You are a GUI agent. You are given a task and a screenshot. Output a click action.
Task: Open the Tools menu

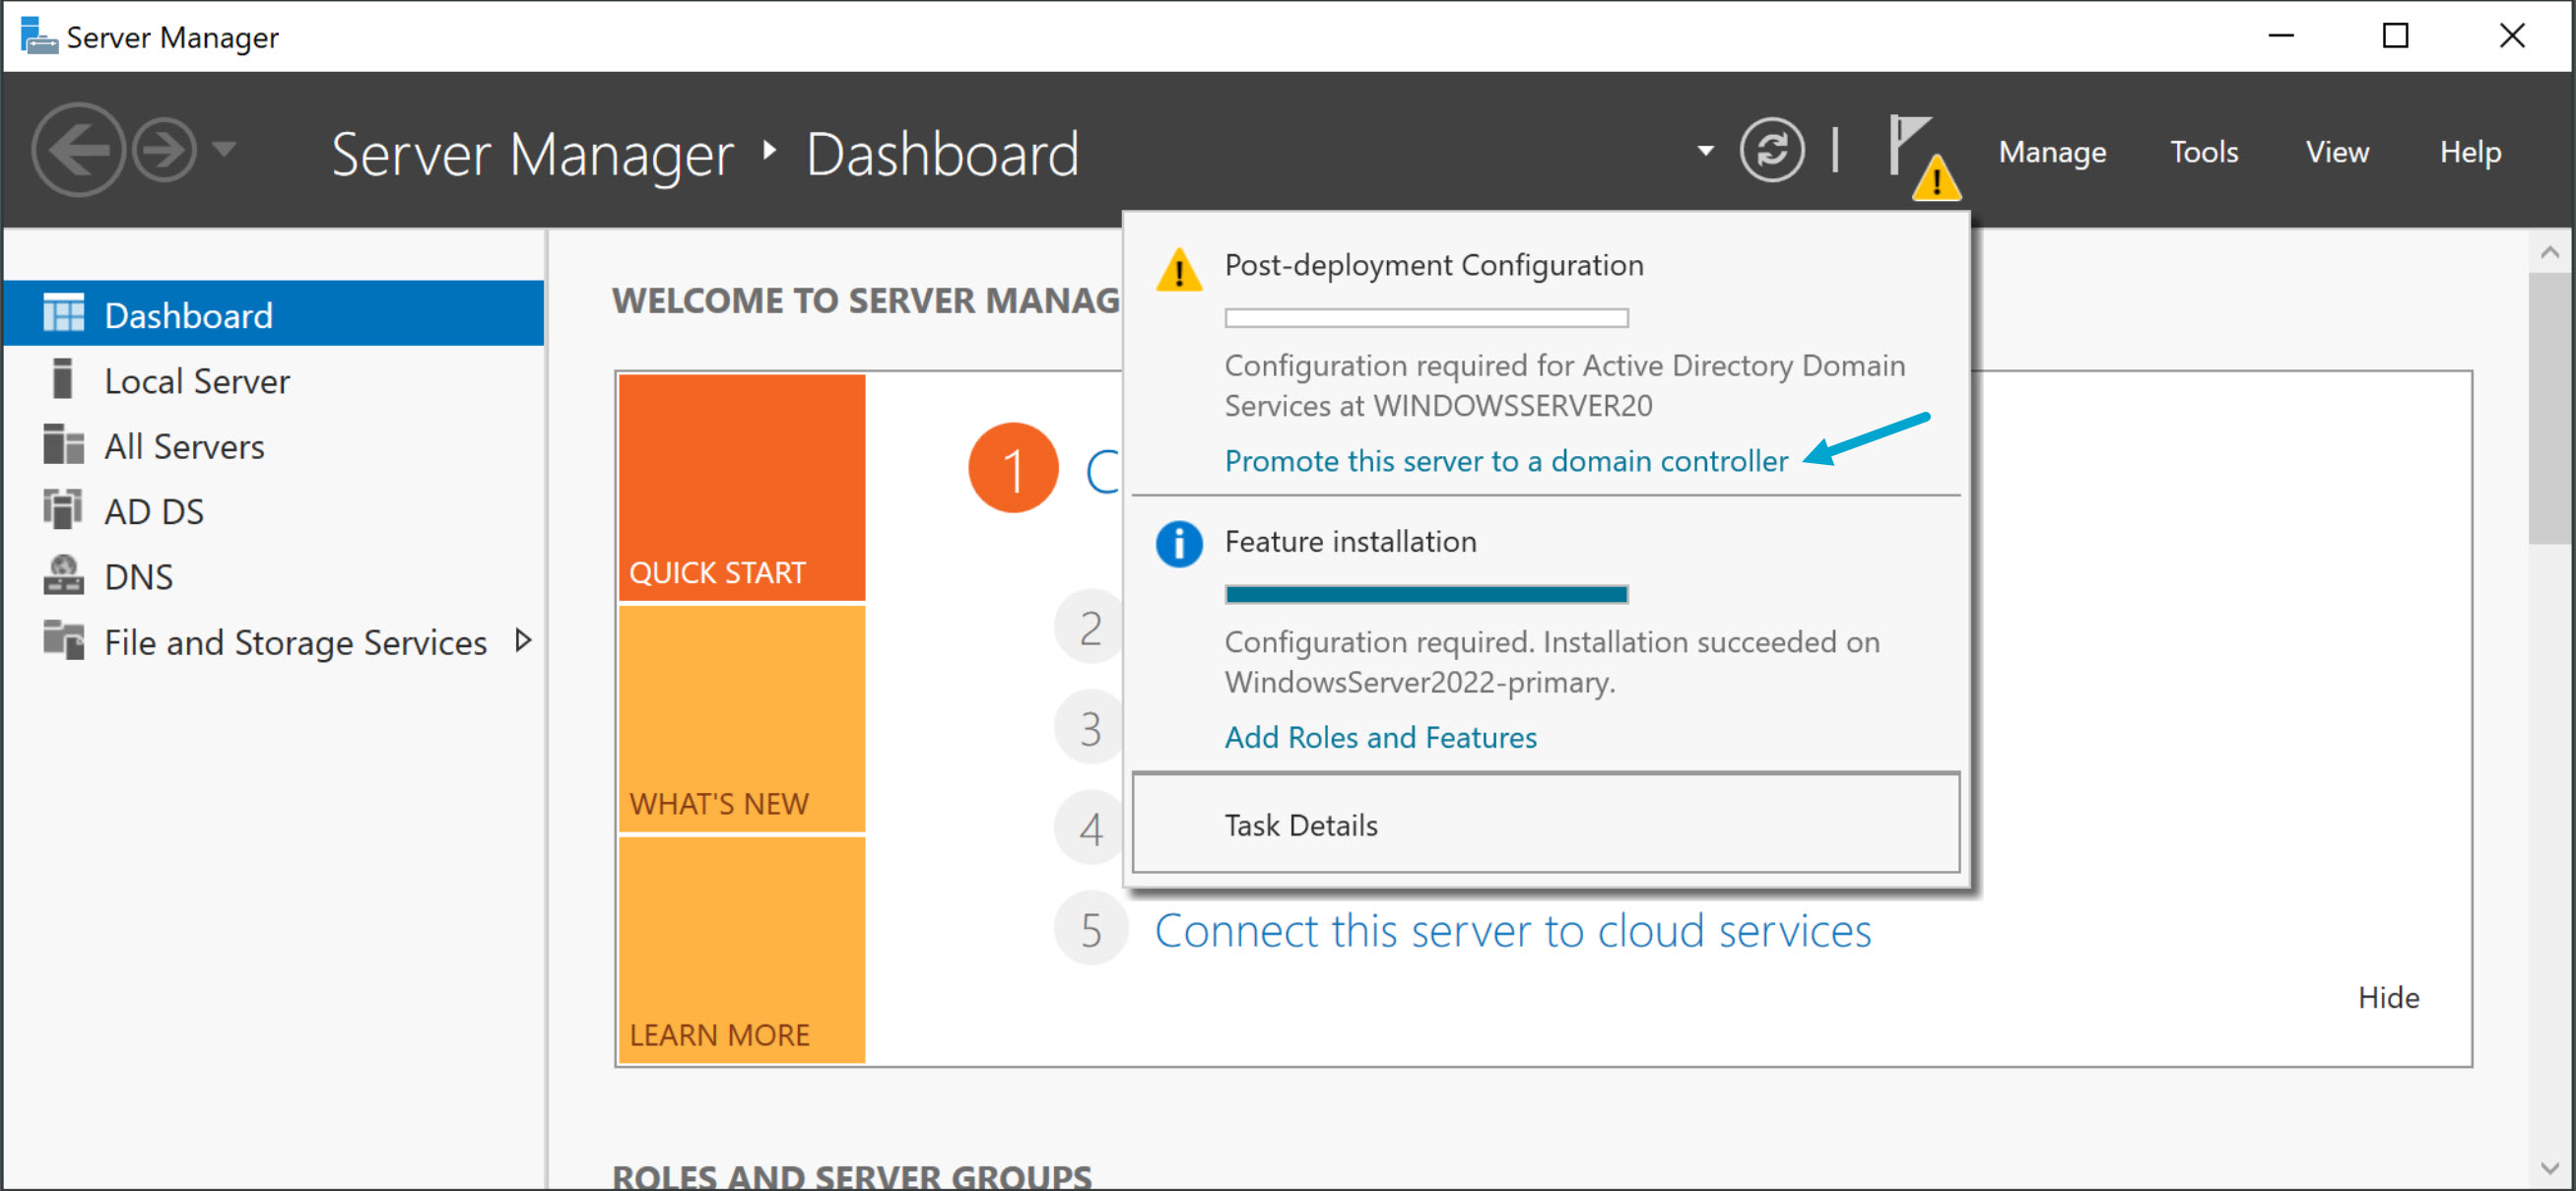tap(2203, 152)
